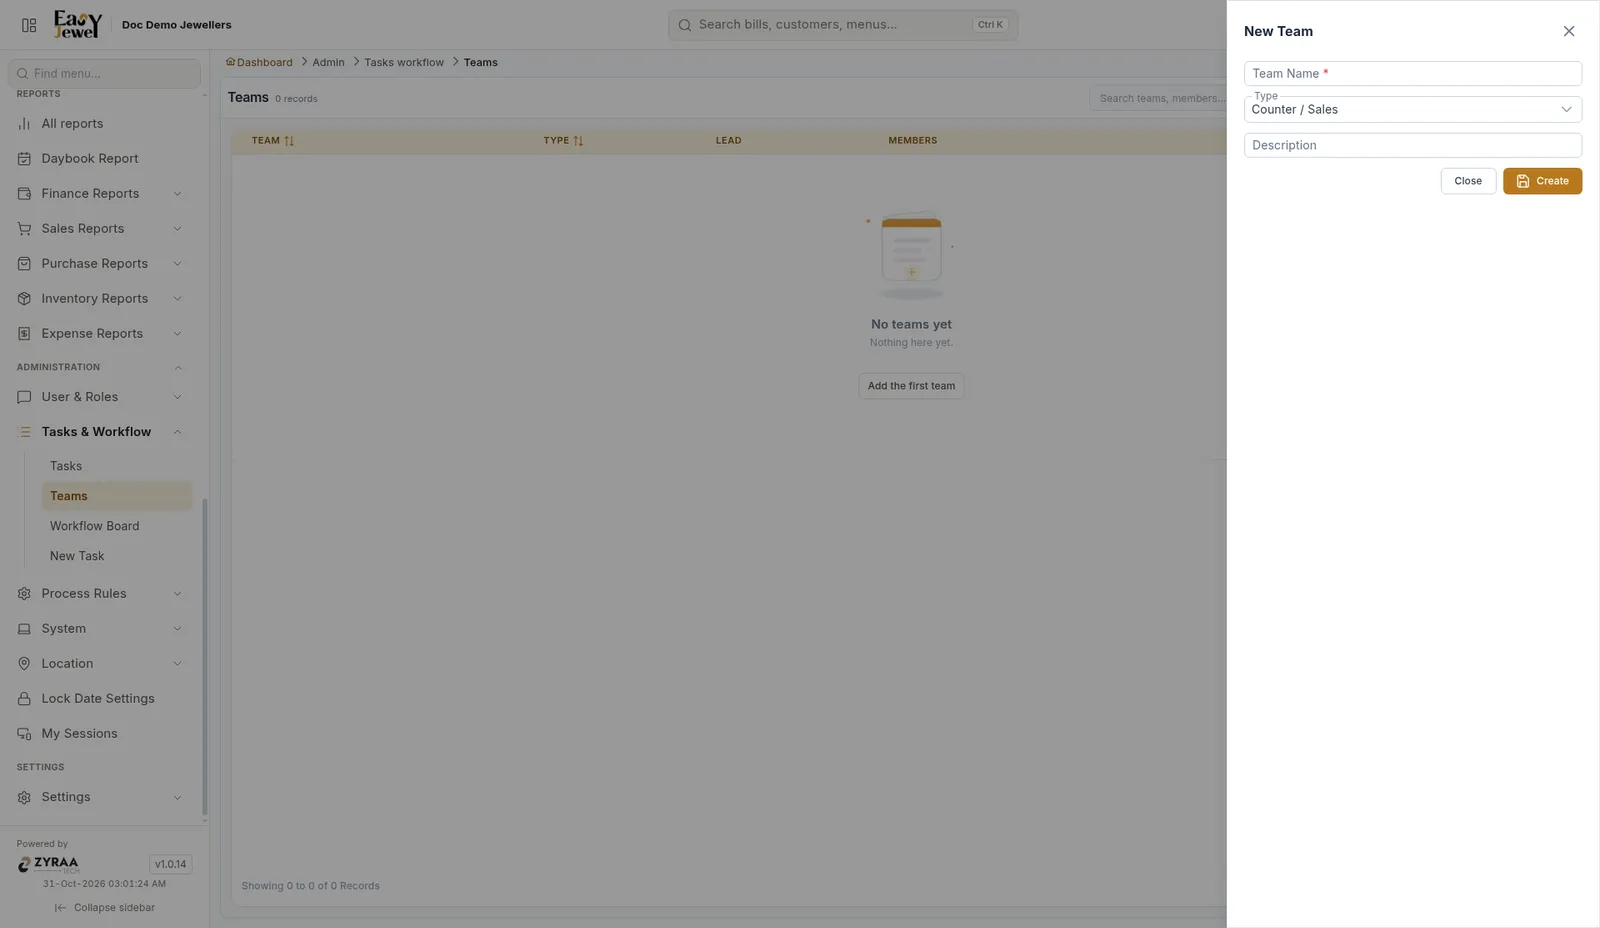Click the User & Roles icon
1600x928 pixels.
(24, 397)
